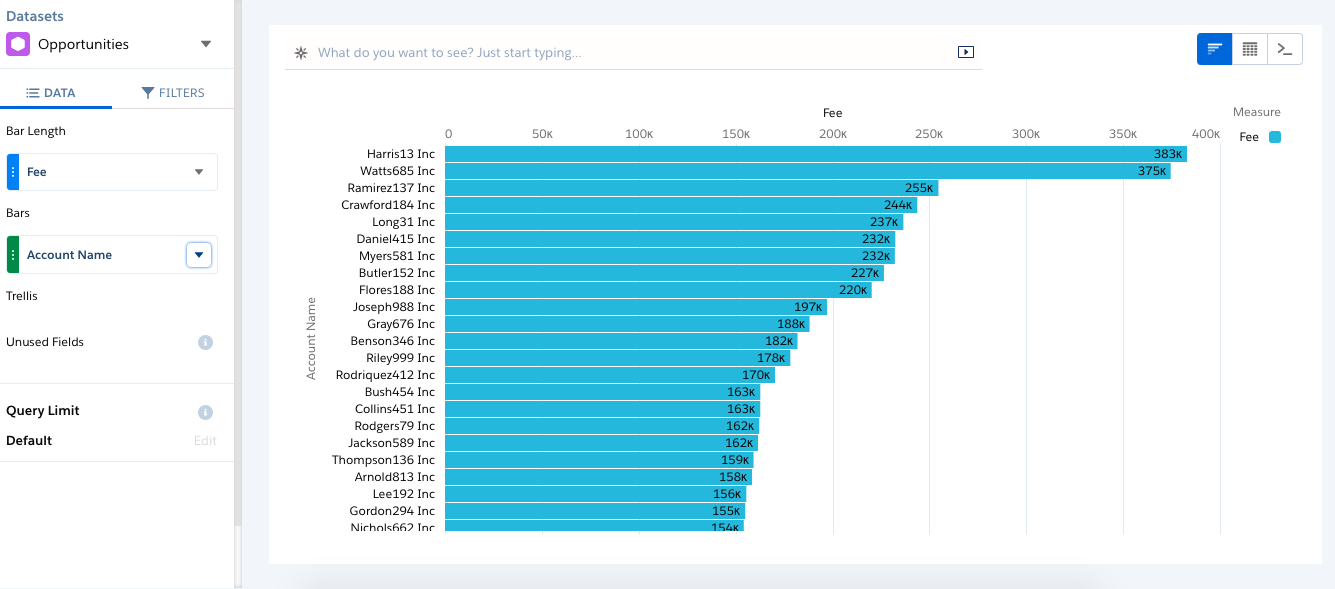Click the Daniel415 Inc label
Image resolution: width=1335 pixels, height=589 pixels.
point(396,239)
